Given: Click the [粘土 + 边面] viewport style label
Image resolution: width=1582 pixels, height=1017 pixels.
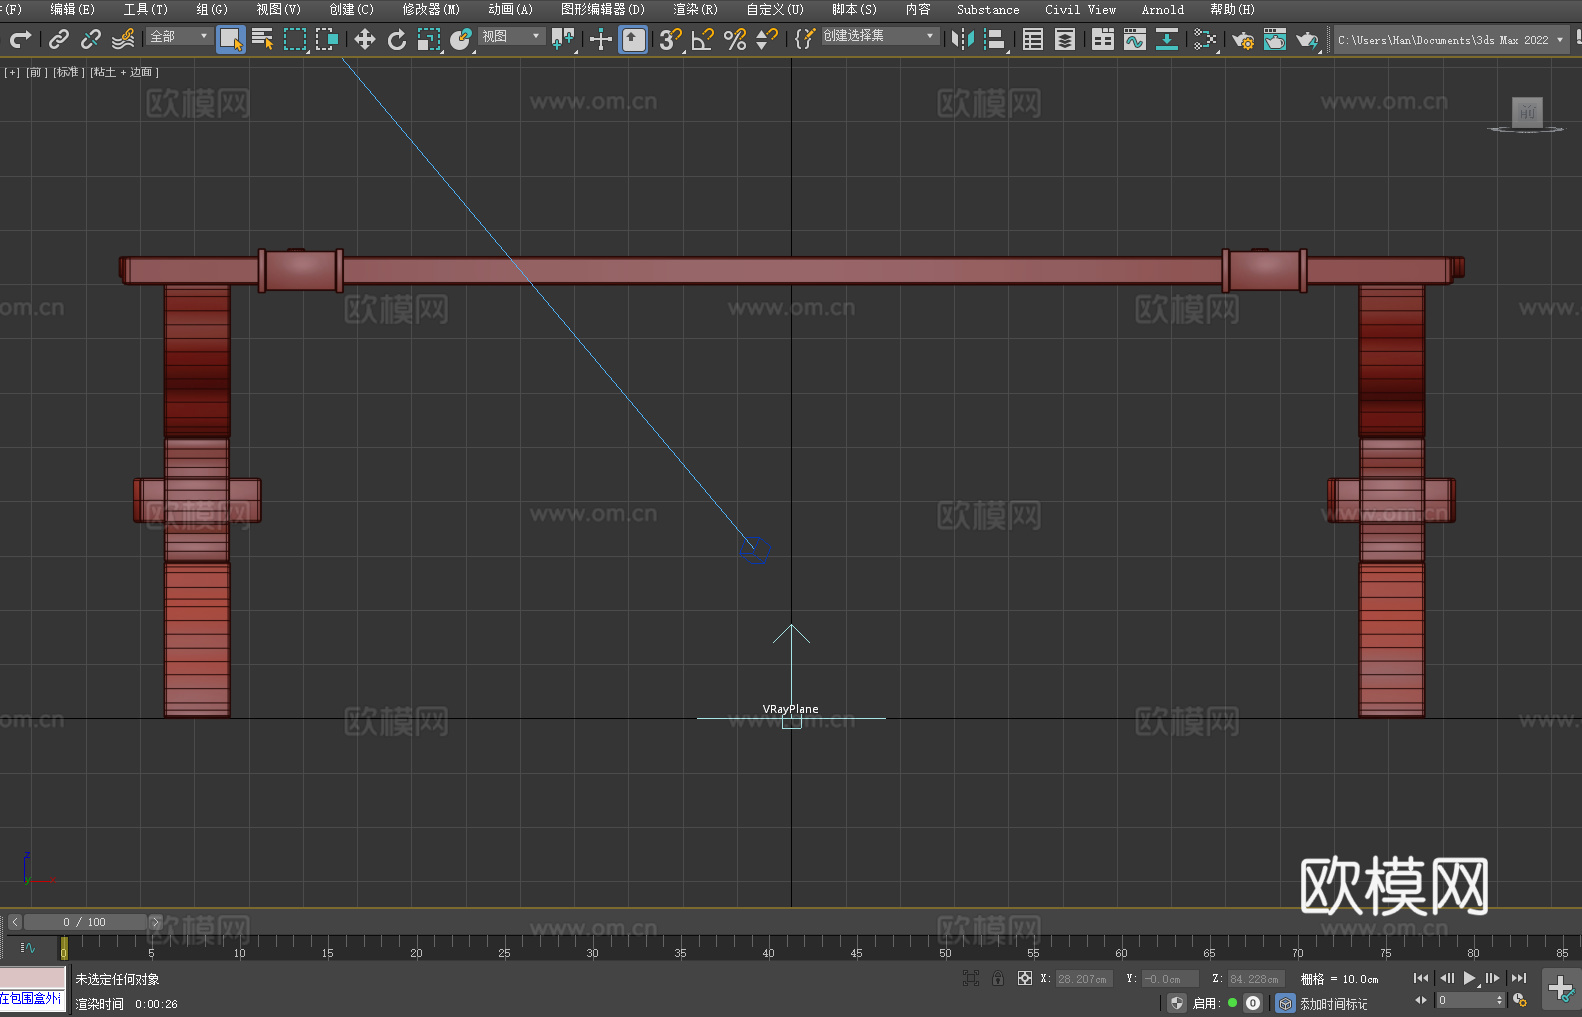Looking at the screenshot, I should tap(124, 72).
